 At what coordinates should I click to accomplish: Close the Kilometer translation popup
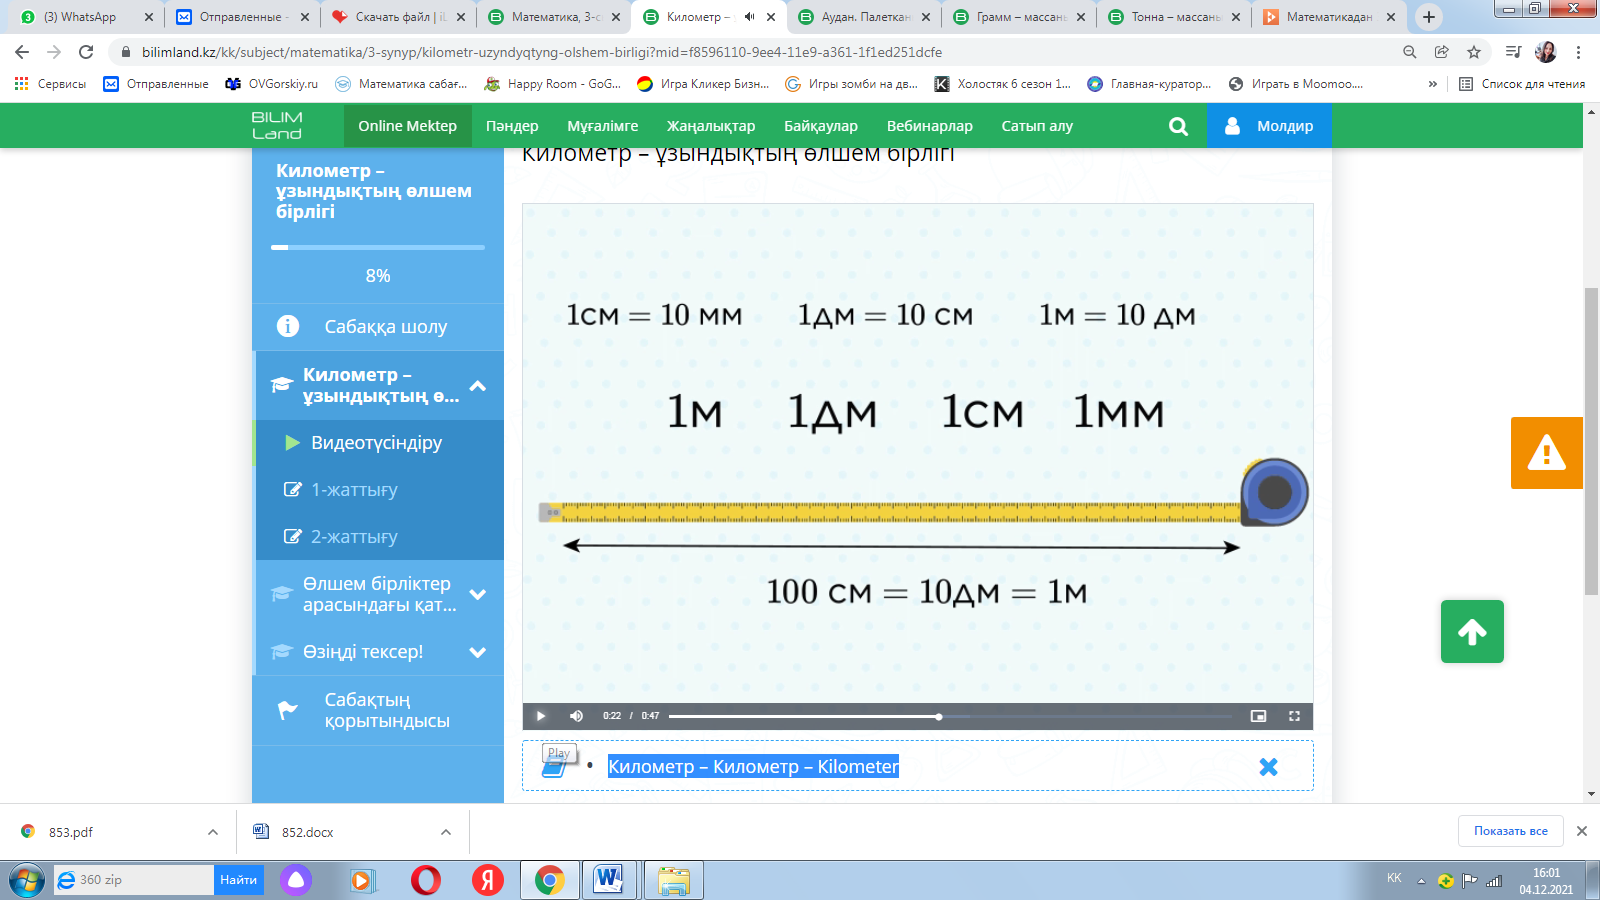(x=1268, y=767)
